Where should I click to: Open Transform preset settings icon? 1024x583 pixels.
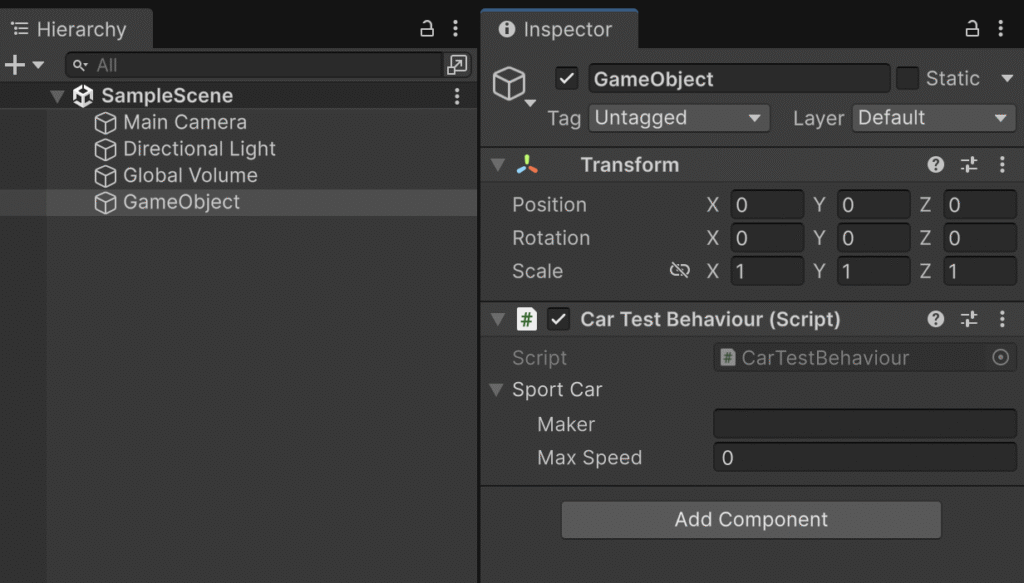[x=969, y=165]
